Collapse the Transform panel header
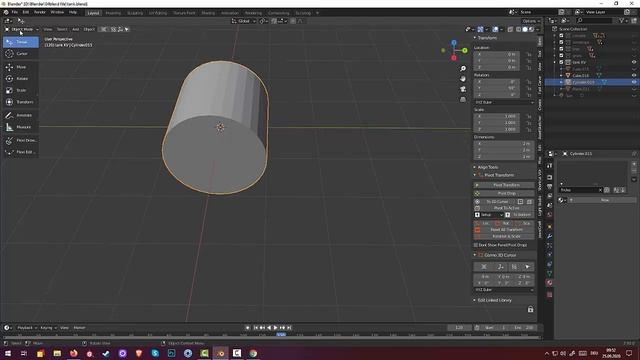This screenshot has height=360, width=640. pyautogui.click(x=486, y=38)
